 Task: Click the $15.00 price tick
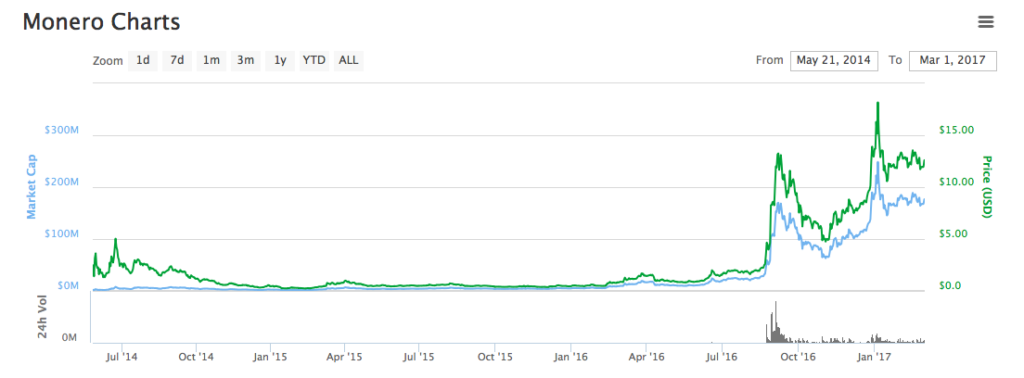click(x=956, y=130)
